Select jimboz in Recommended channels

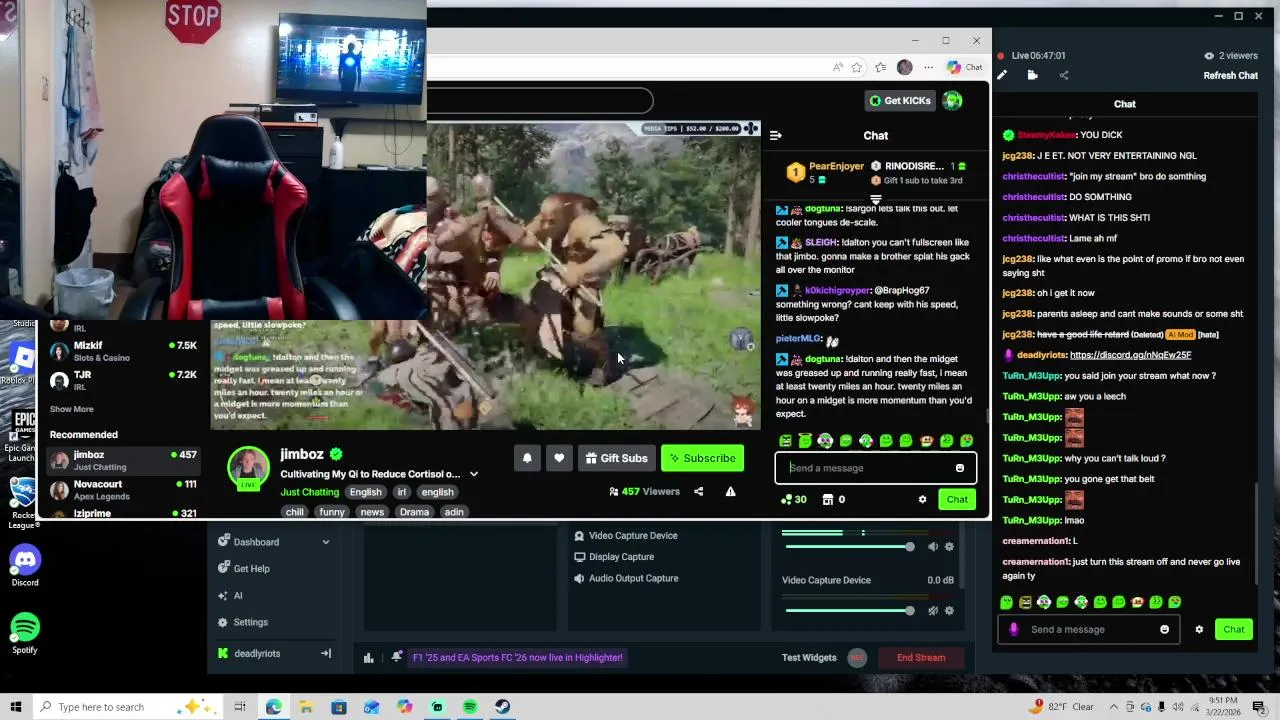pyautogui.click(x=124, y=460)
